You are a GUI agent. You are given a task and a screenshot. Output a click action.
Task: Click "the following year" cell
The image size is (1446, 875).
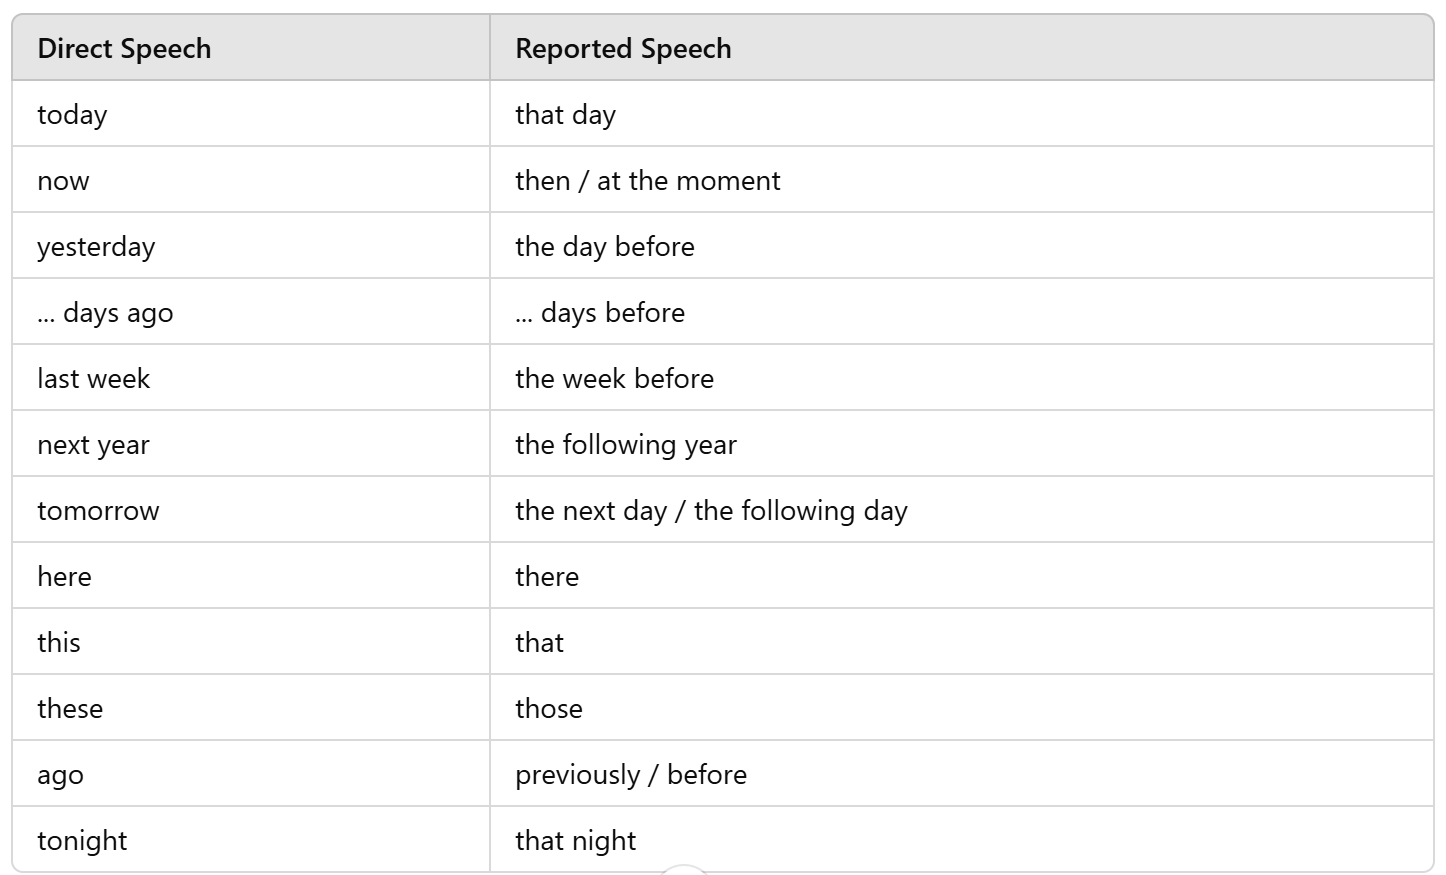625,445
